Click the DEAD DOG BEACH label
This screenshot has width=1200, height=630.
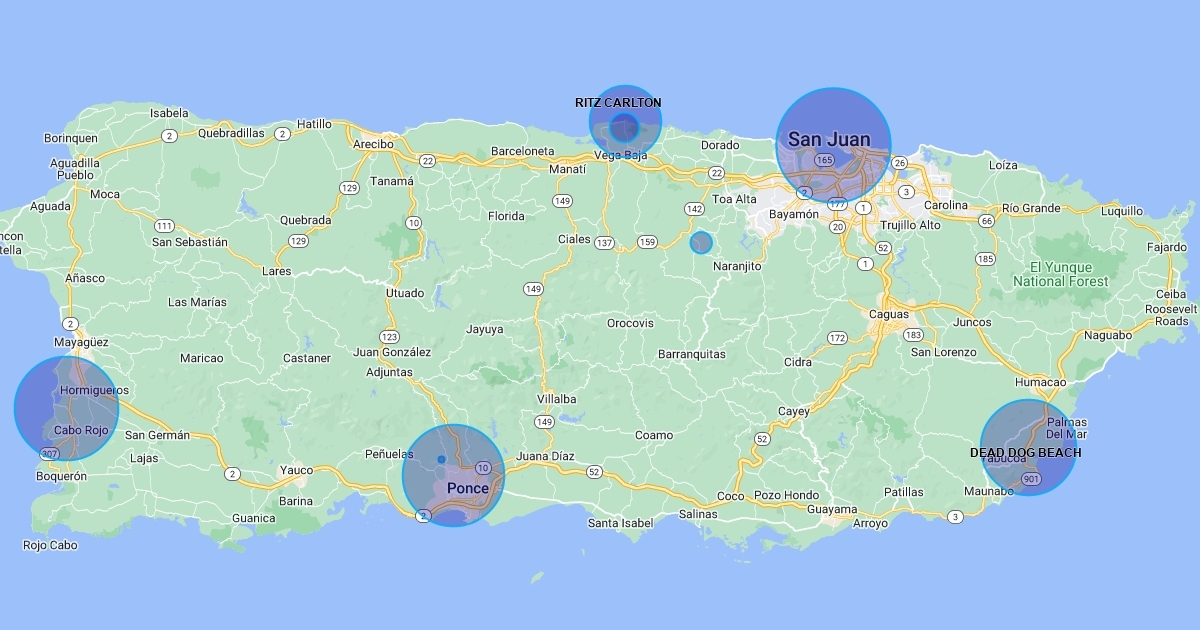pos(1025,453)
